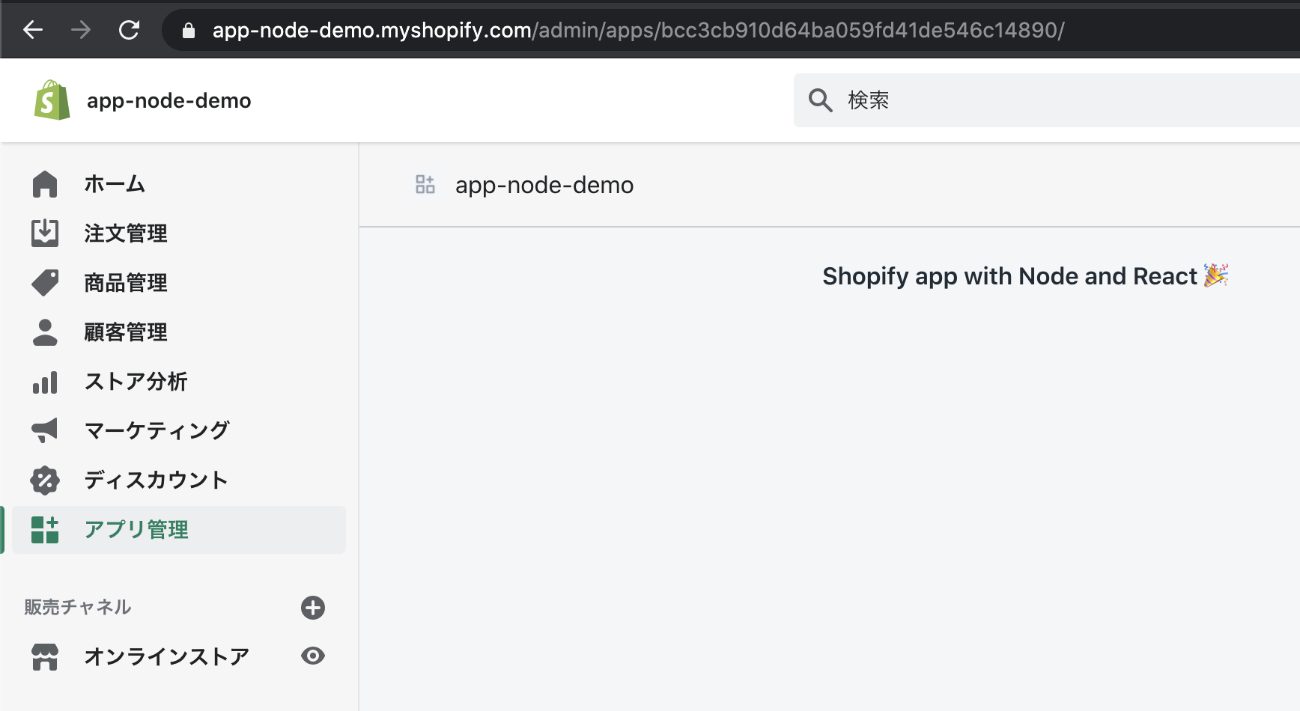This screenshot has height=711, width=1300.
Task: View online store with eye icon
Action: [313, 656]
